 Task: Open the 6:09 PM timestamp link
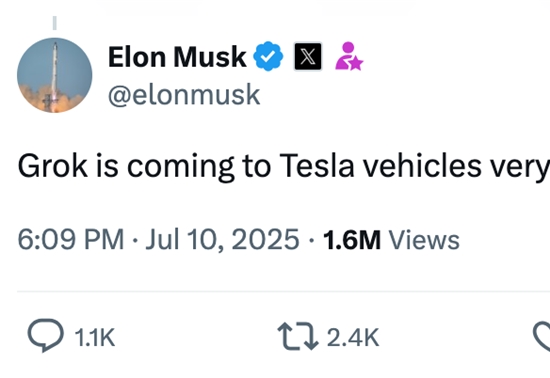71,239
